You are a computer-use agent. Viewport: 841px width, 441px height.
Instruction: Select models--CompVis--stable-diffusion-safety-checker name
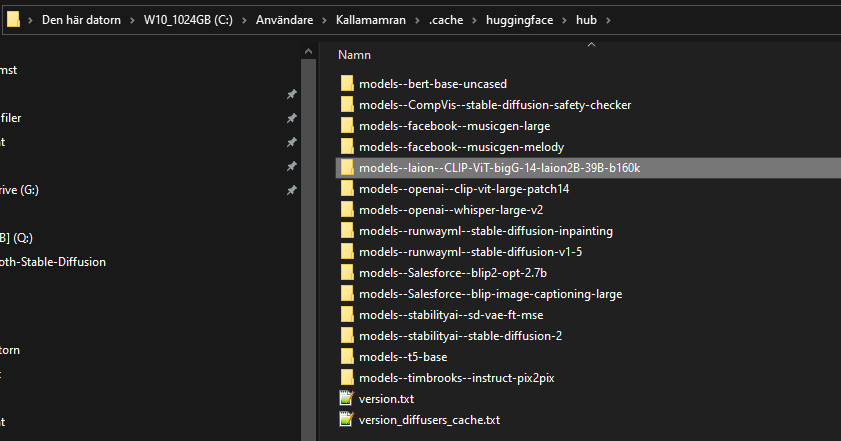pyautogui.click(x=495, y=105)
